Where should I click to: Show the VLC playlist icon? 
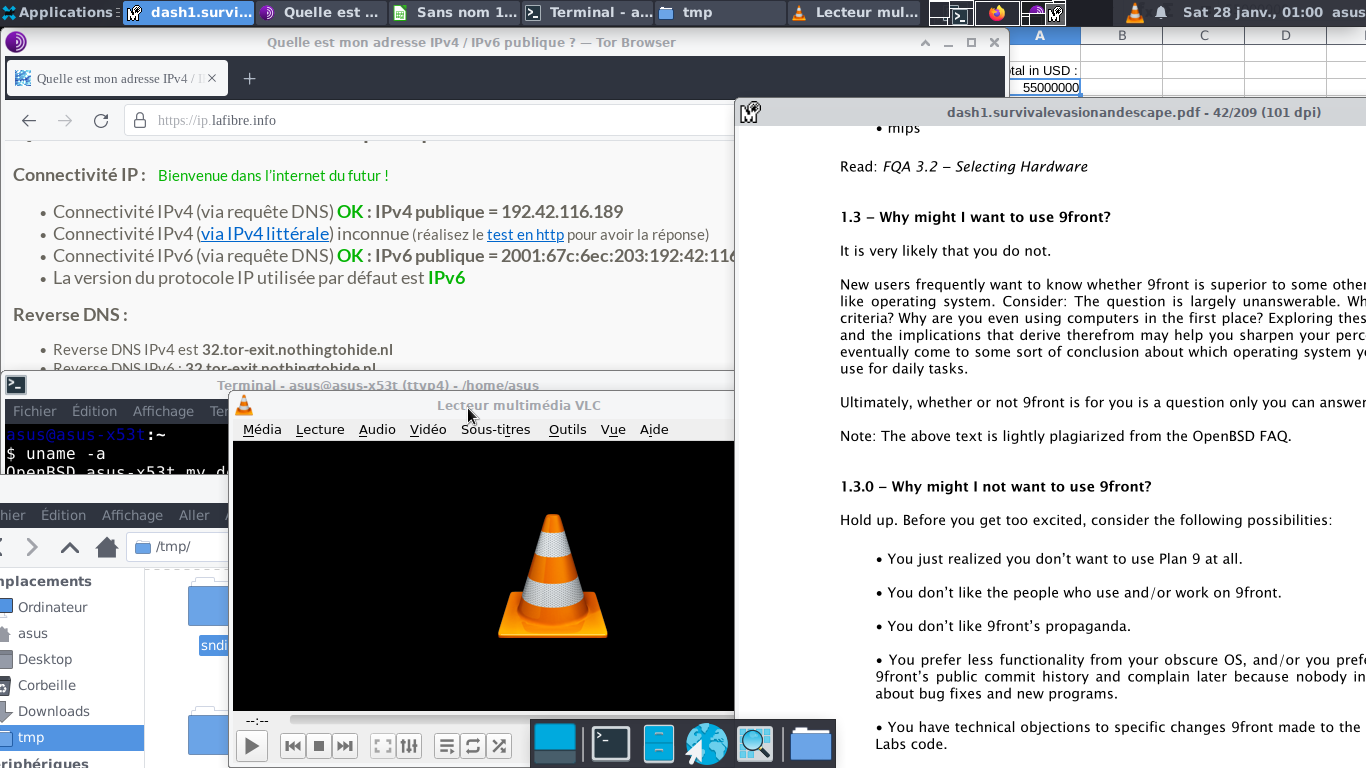click(447, 746)
